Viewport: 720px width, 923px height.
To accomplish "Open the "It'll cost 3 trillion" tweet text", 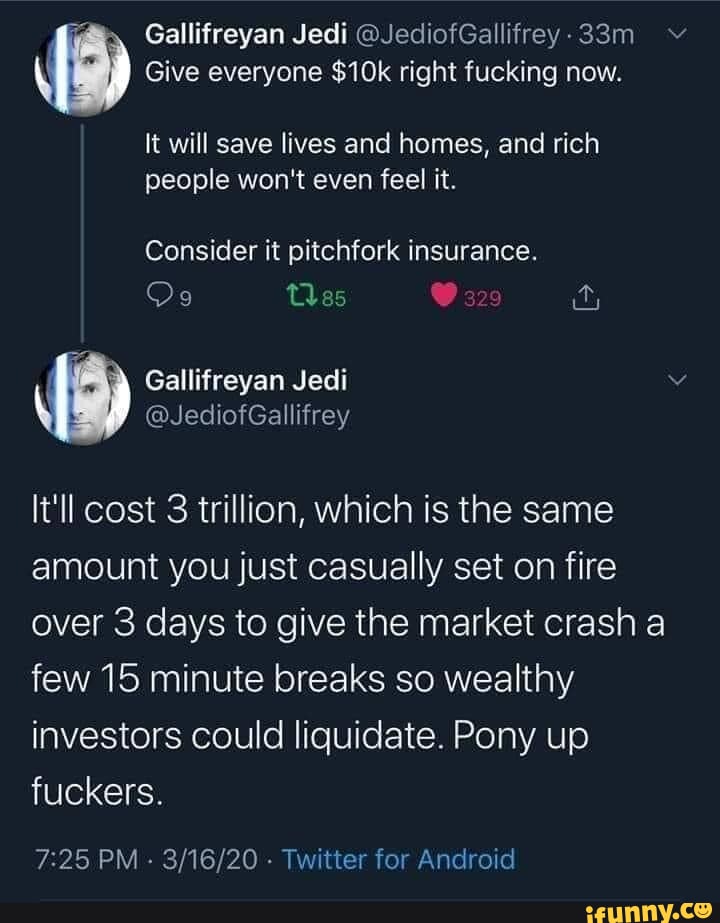I will (350, 650).
